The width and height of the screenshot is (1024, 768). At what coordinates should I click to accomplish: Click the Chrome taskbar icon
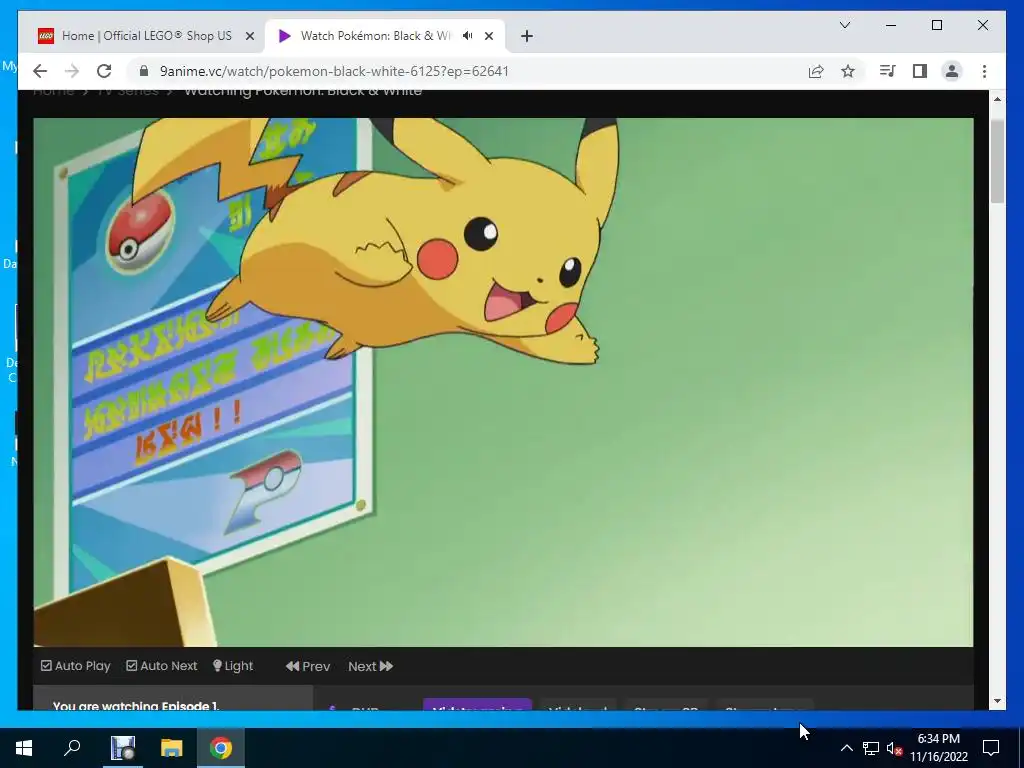[221, 748]
